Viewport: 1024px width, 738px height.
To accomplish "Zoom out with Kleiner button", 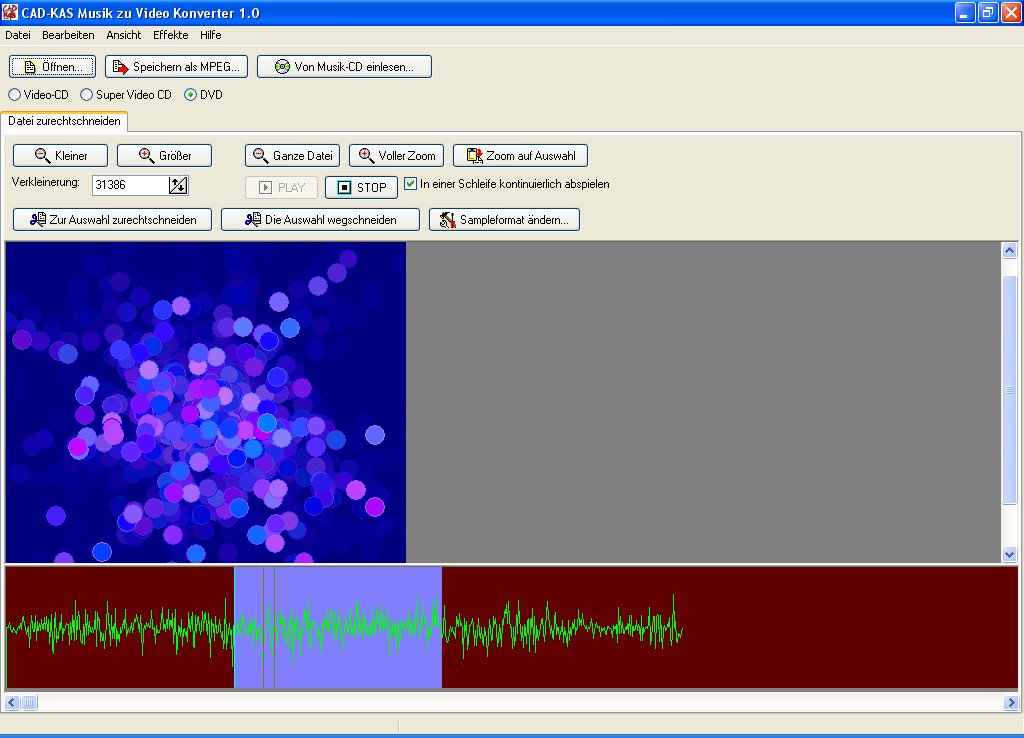I will click(x=60, y=156).
